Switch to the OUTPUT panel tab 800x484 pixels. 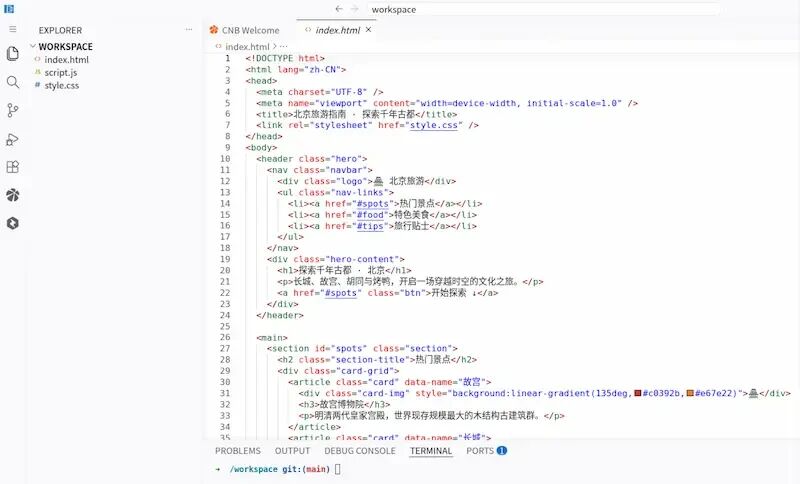pyautogui.click(x=292, y=451)
